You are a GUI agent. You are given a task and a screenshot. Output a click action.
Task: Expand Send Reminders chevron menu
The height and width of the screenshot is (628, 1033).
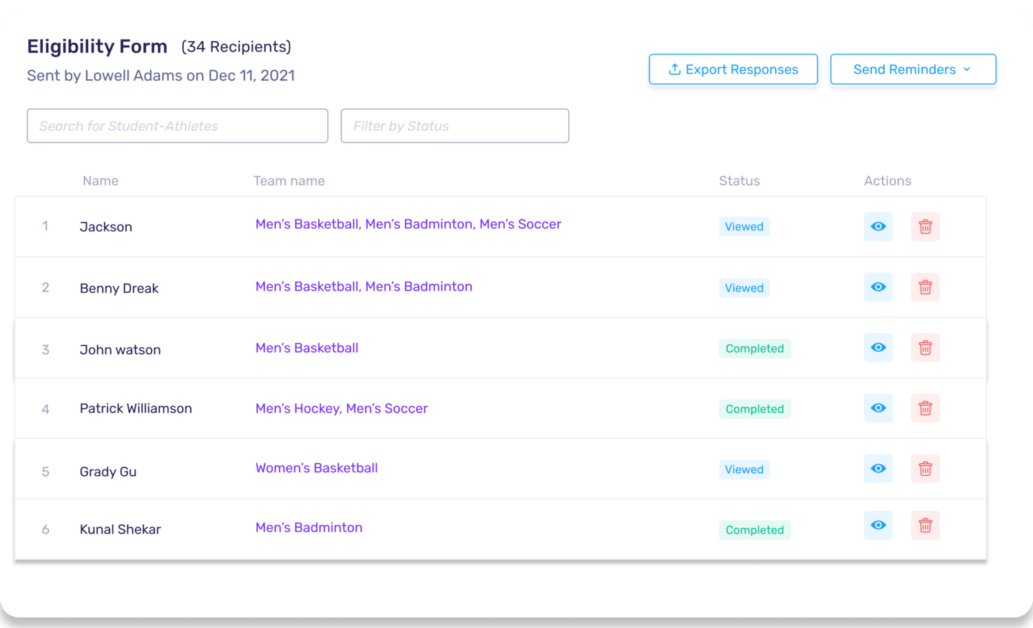[x=966, y=69]
